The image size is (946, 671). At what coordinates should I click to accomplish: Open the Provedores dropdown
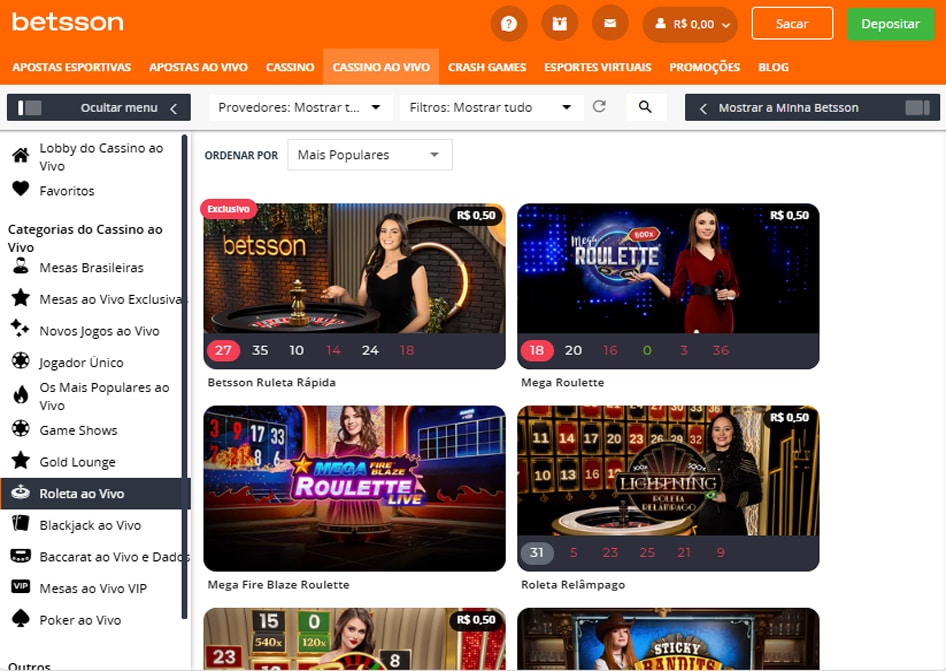coord(299,107)
